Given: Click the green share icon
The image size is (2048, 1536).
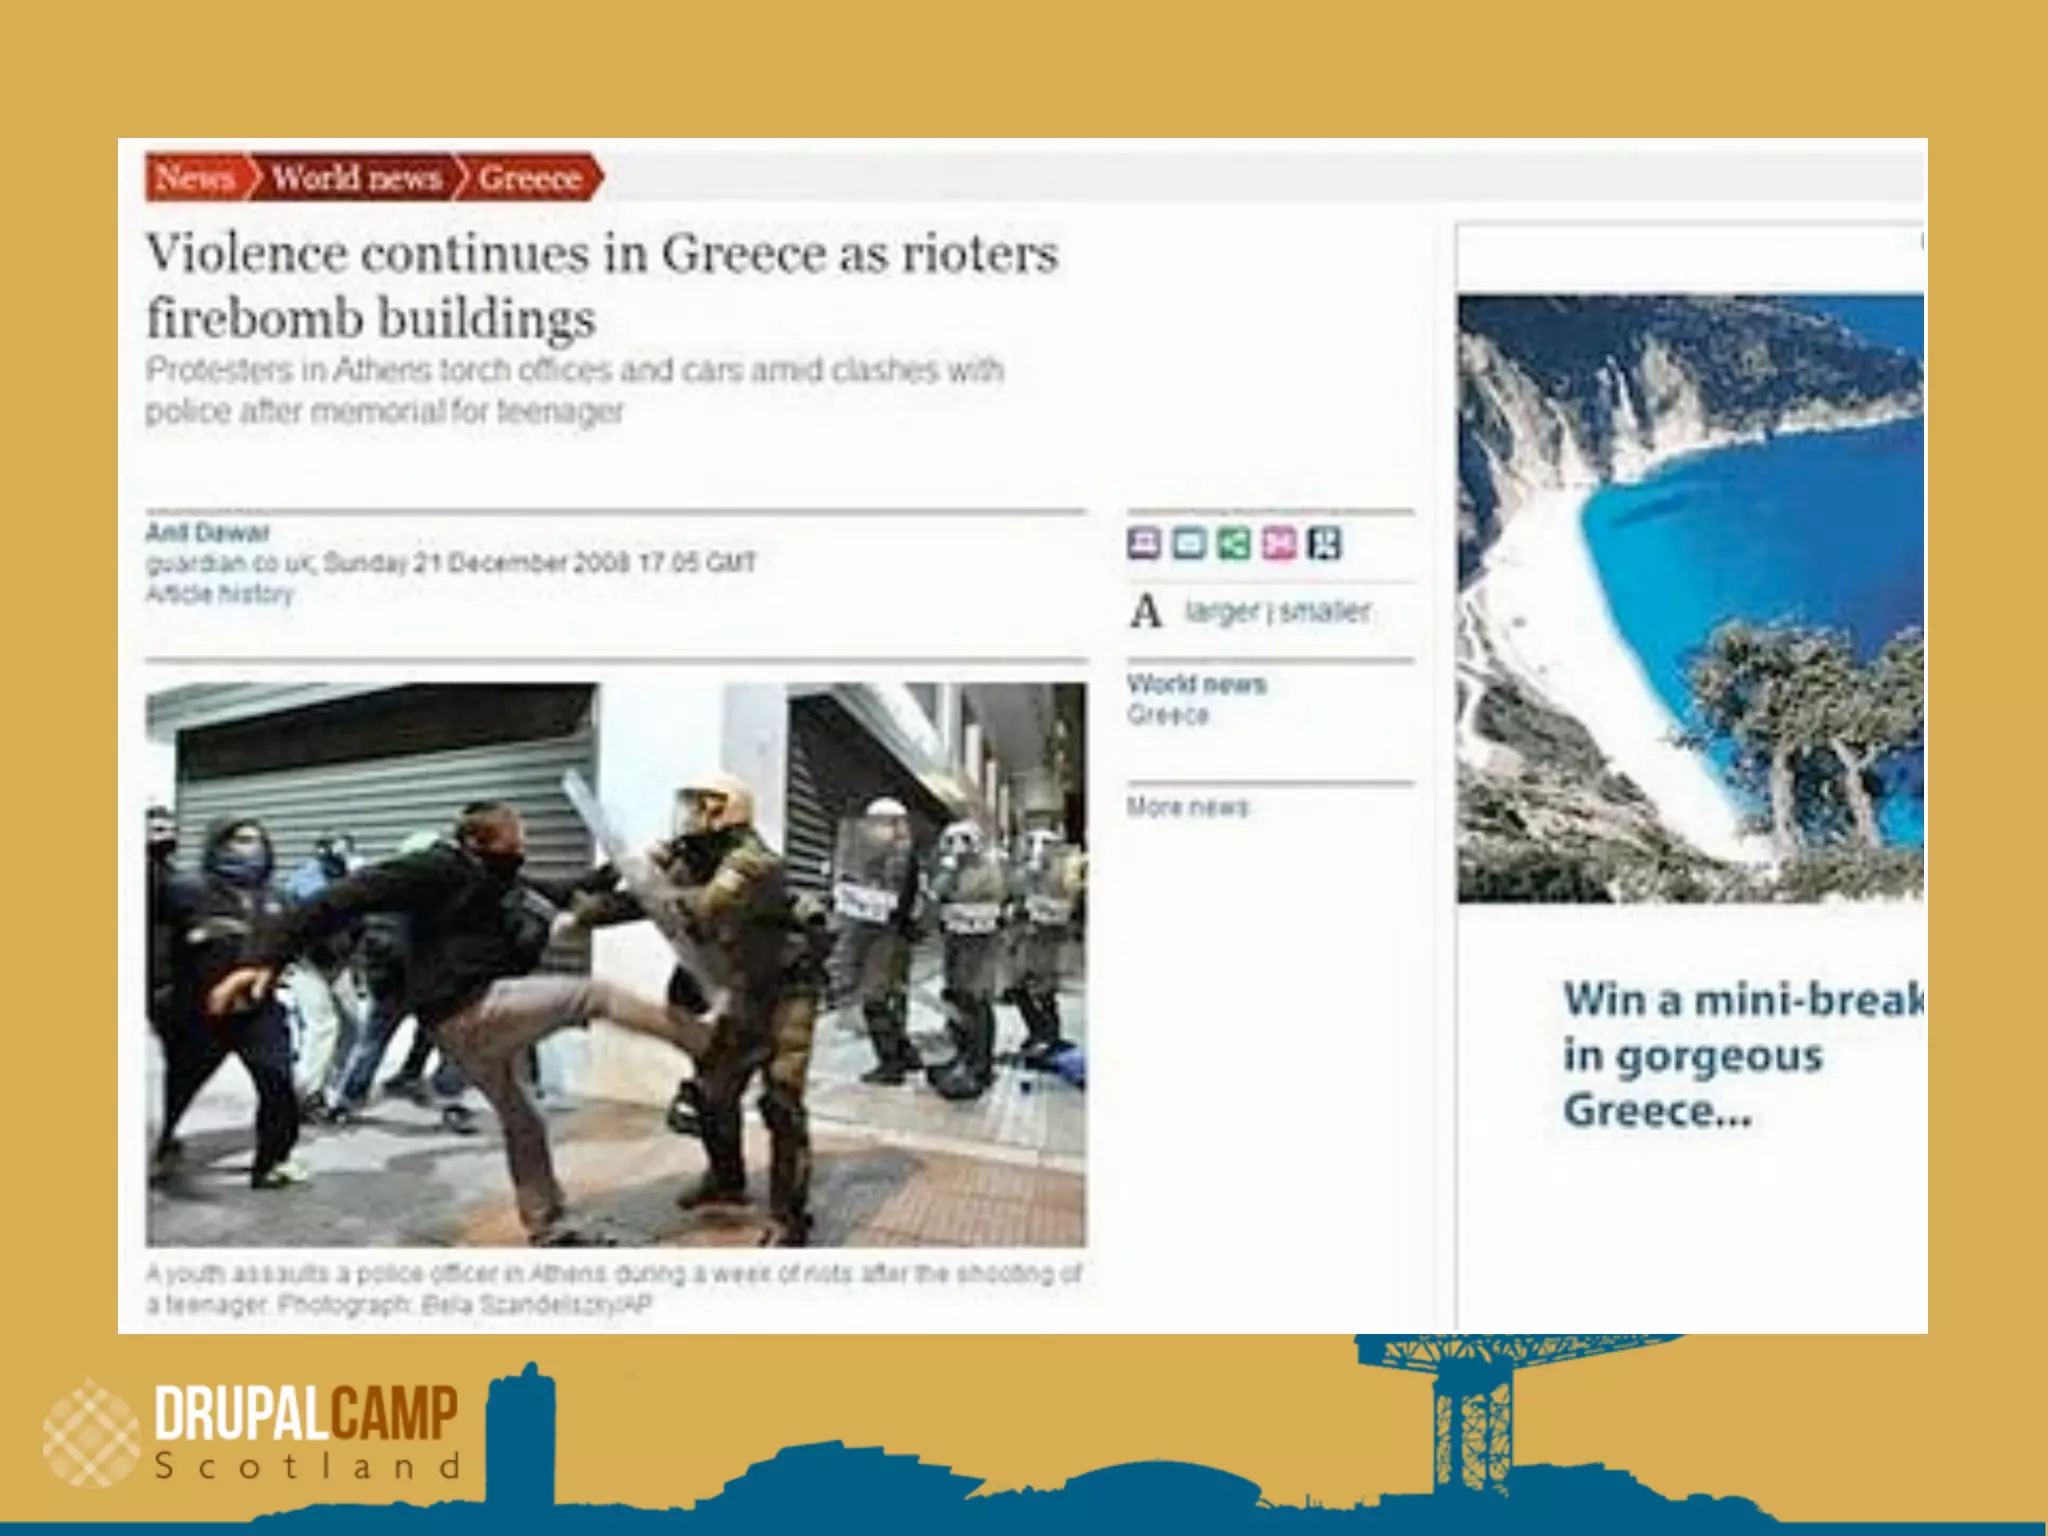Looking at the screenshot, I should 1234,543.
